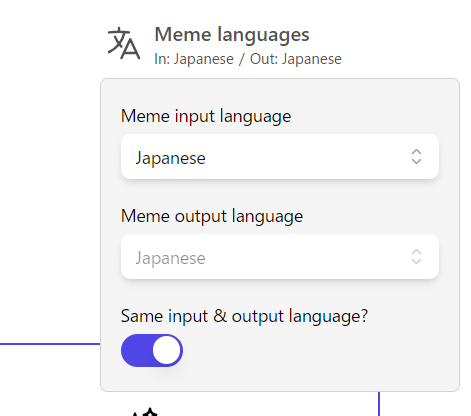Click the horizontal blue connector line at left
The image size is (471, 416).
(50, 344)
